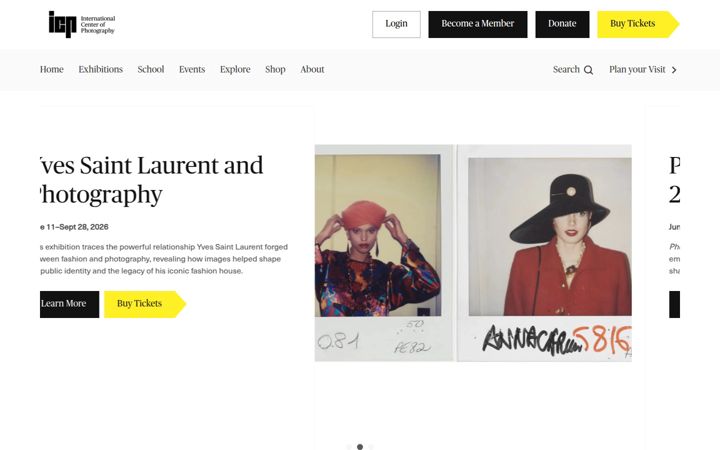
Task: Click the Donate button
Action: (562, 24)
